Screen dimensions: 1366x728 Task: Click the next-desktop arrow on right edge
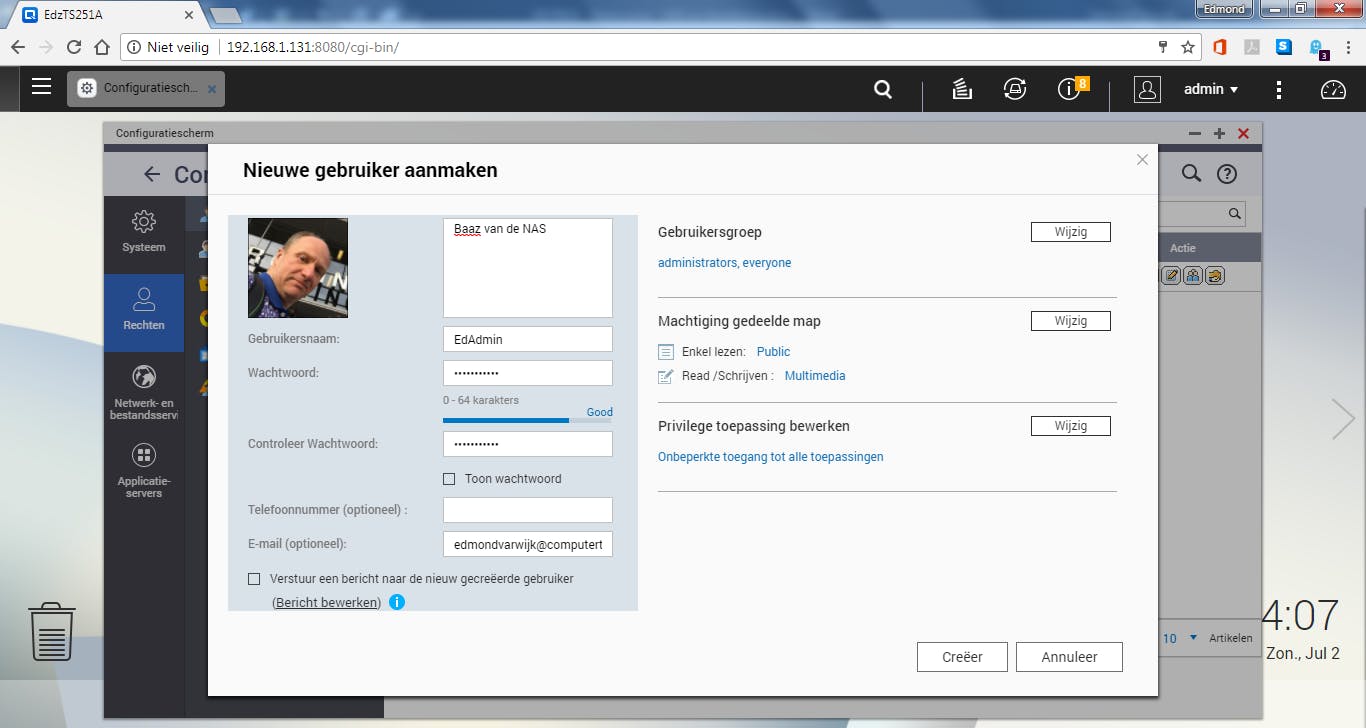1343,419
